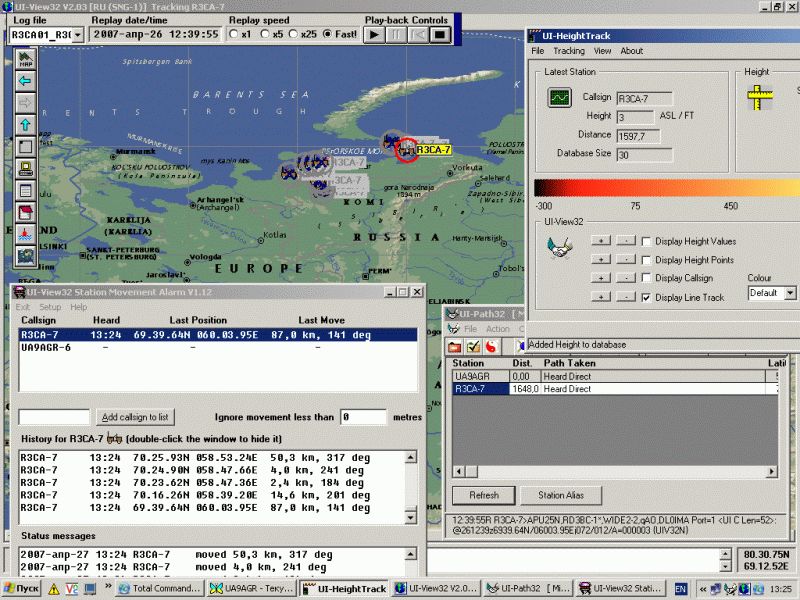Viewport: 800px width, 600px height.
Task: Click the red folder icon in UI-Path32
Action: [455, 347]
